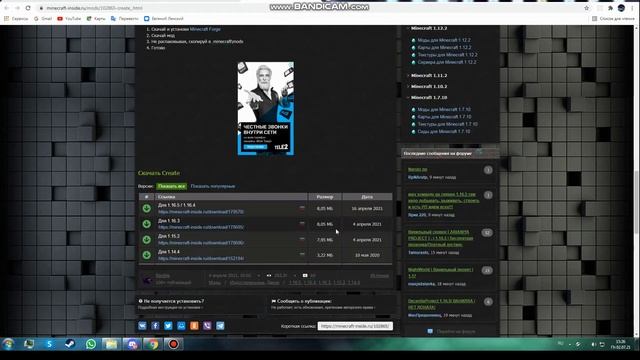Click the 3,22 Mb size cell
640x360 pixels.
[x=324, y=255]
